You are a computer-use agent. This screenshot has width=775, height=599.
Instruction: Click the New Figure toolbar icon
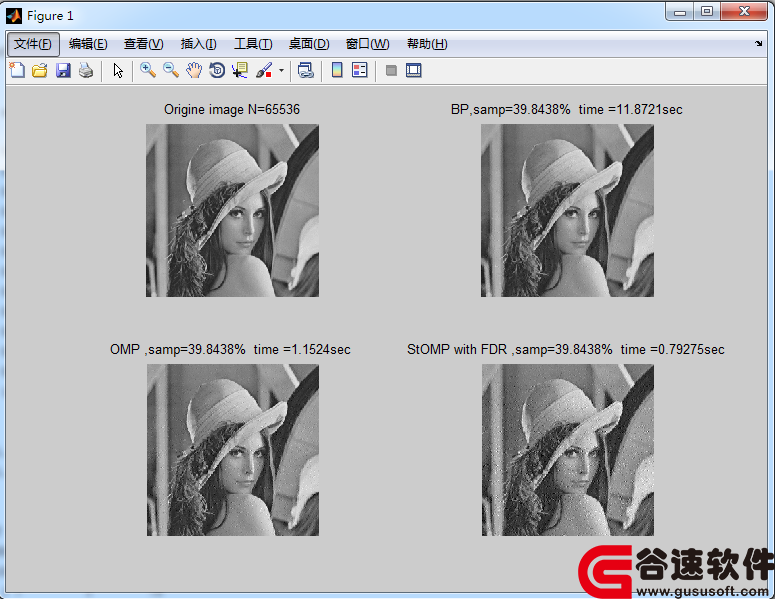click(17, 70)
